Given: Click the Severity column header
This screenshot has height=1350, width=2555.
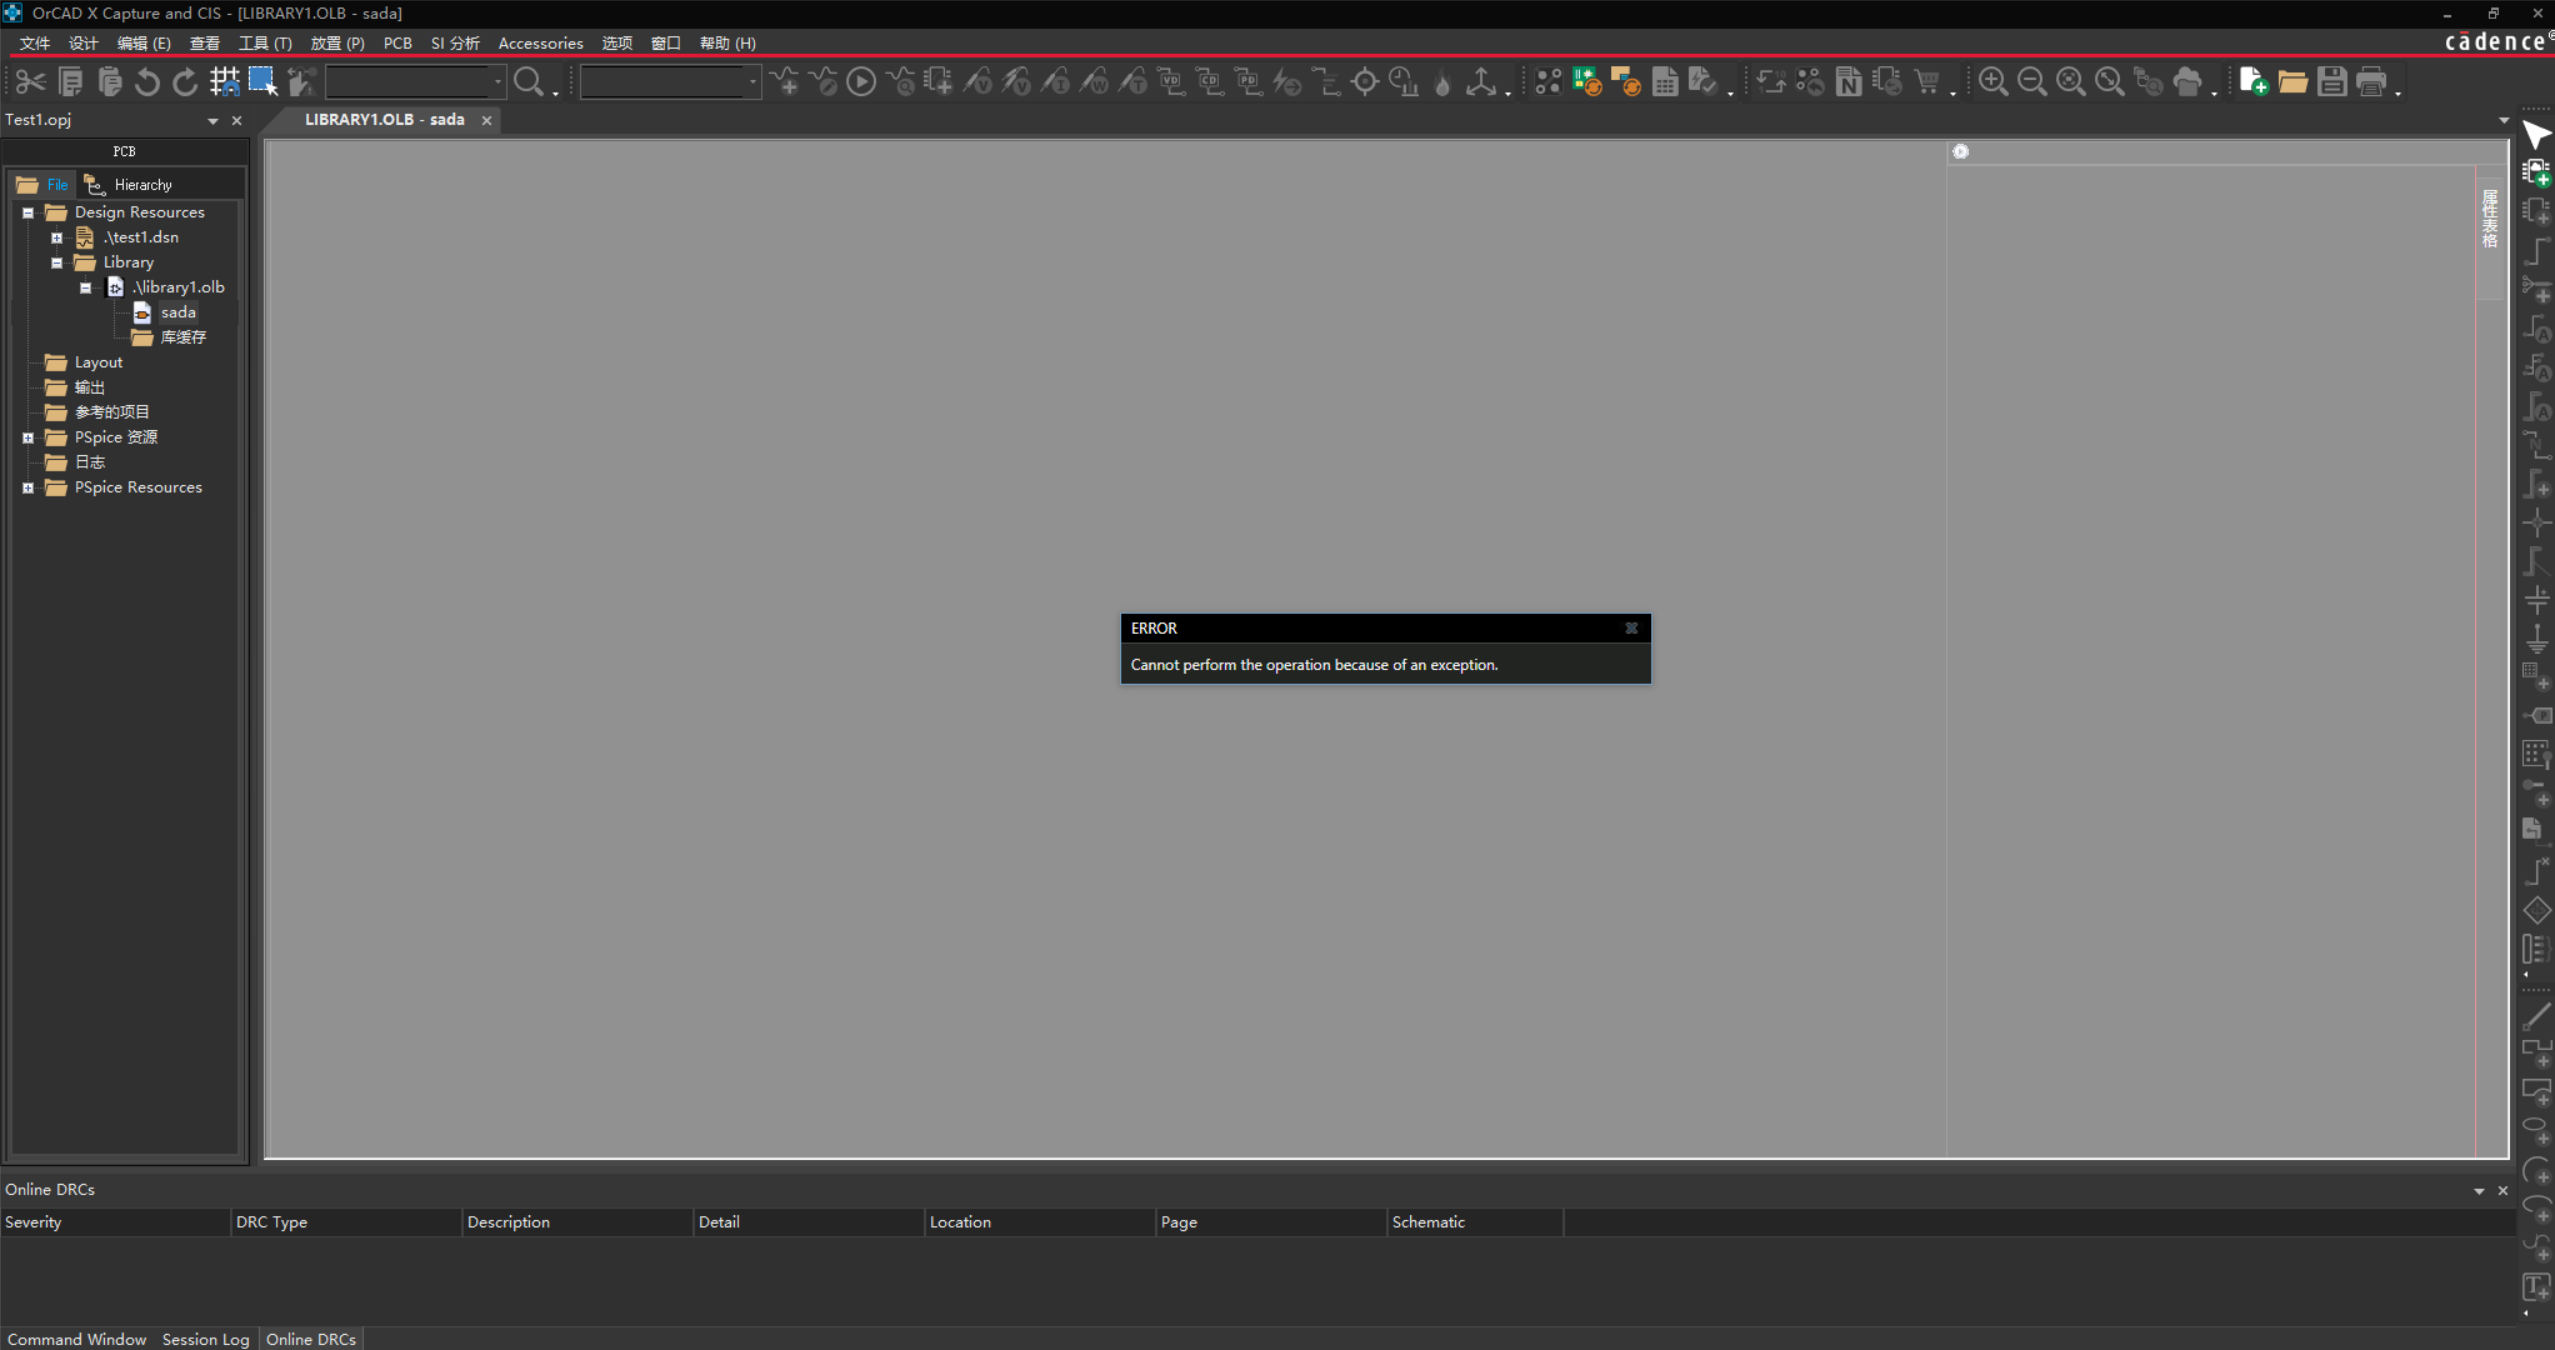Looking at the screenshot, I should (x=115, y=1222).
